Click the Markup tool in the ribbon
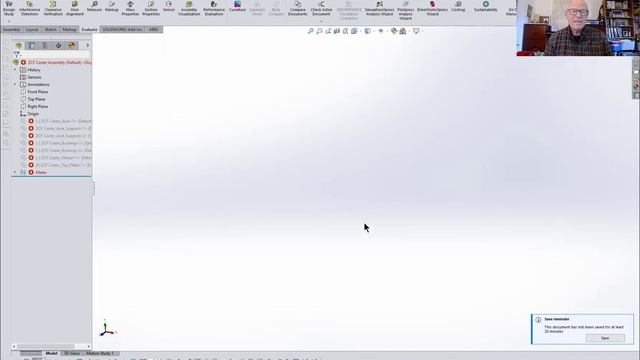The image size is (640, 360). coord(111,7)
